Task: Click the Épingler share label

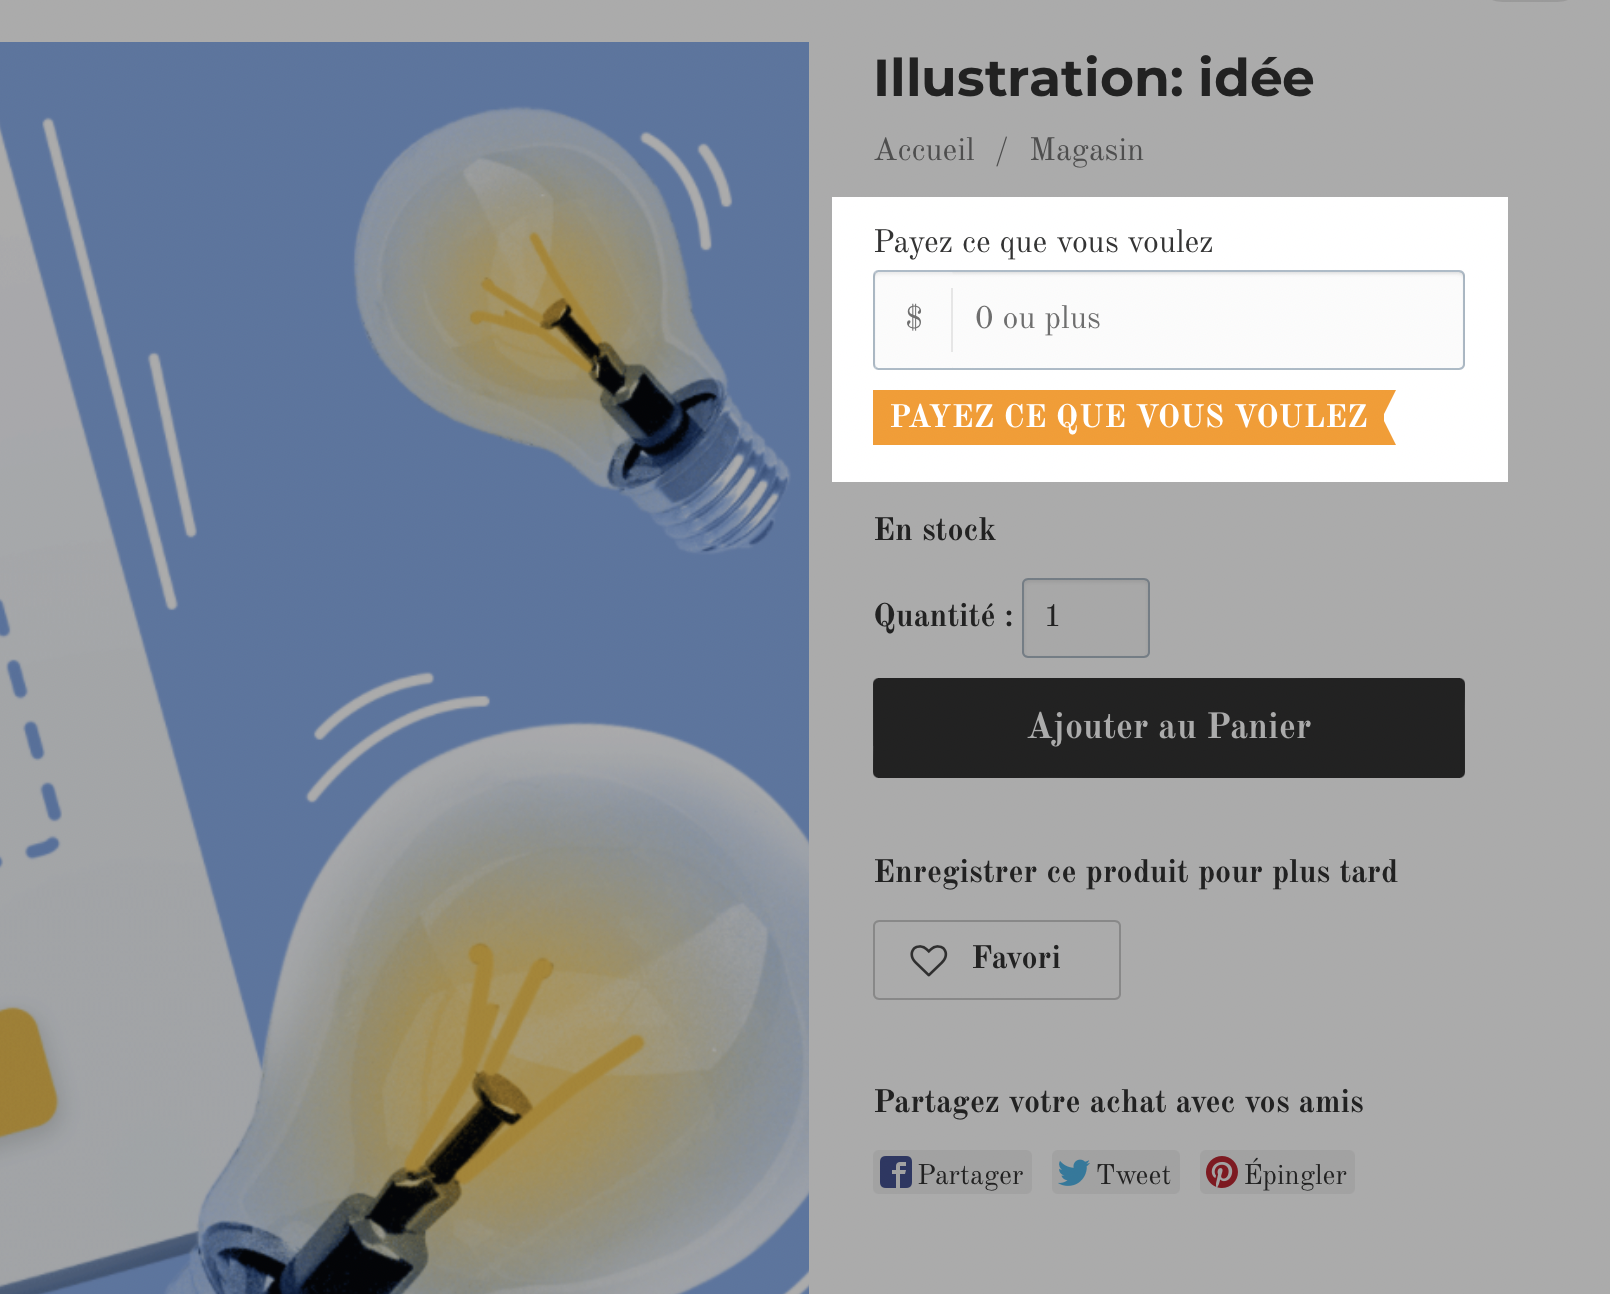Action: coord(1295,1174)
